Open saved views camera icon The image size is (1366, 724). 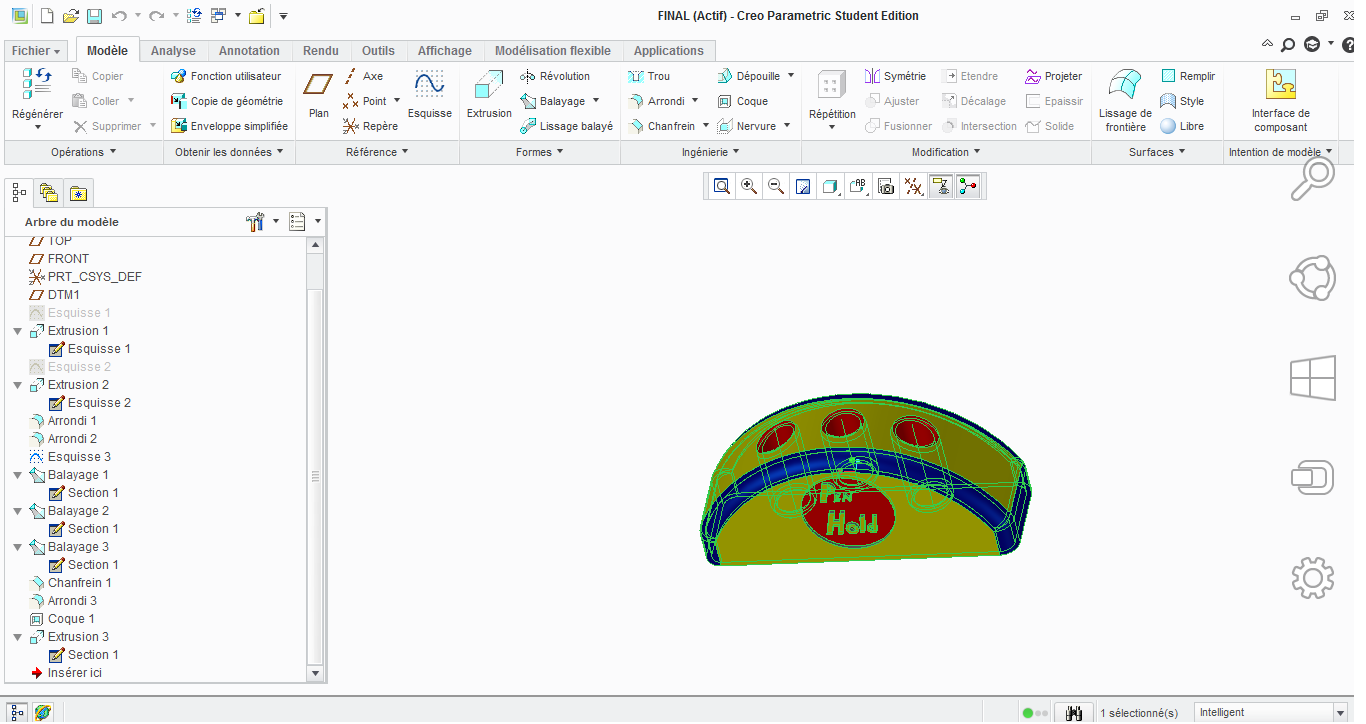[x=885, y=186]
